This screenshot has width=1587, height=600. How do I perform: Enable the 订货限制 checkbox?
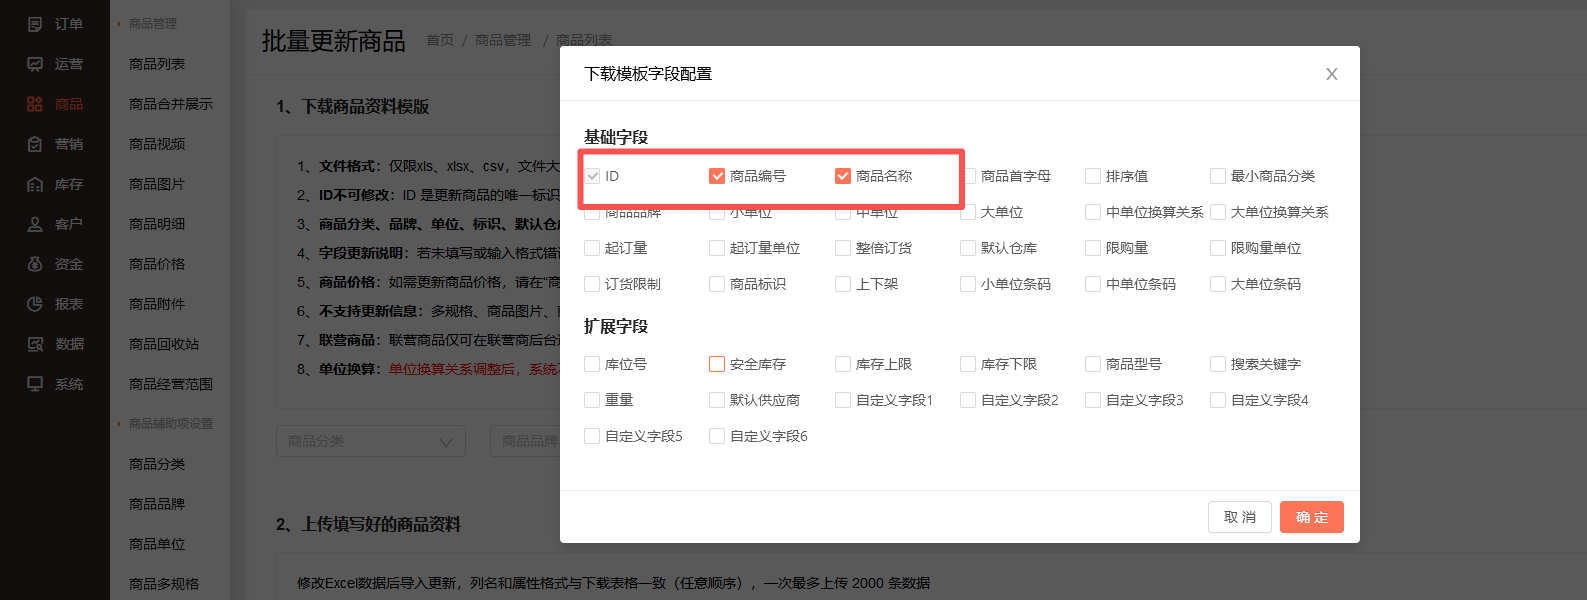592,284
